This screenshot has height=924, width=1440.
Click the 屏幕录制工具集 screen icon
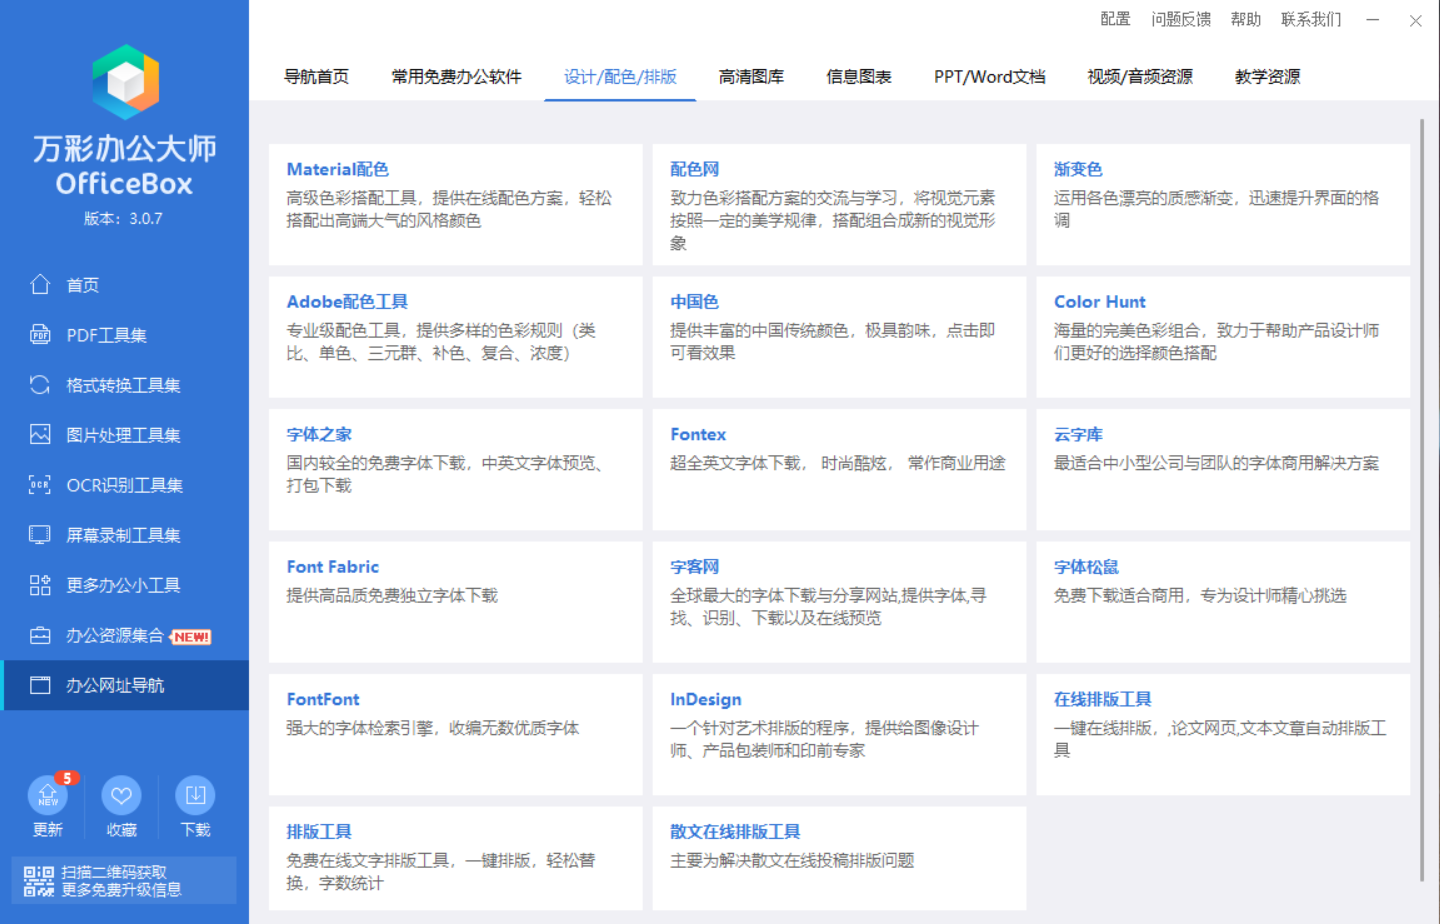(x=40, y=535)
